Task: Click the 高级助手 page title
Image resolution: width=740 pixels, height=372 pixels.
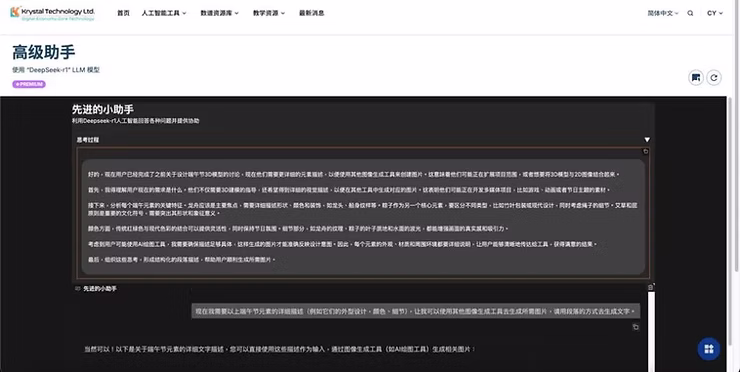Action: 43,52
